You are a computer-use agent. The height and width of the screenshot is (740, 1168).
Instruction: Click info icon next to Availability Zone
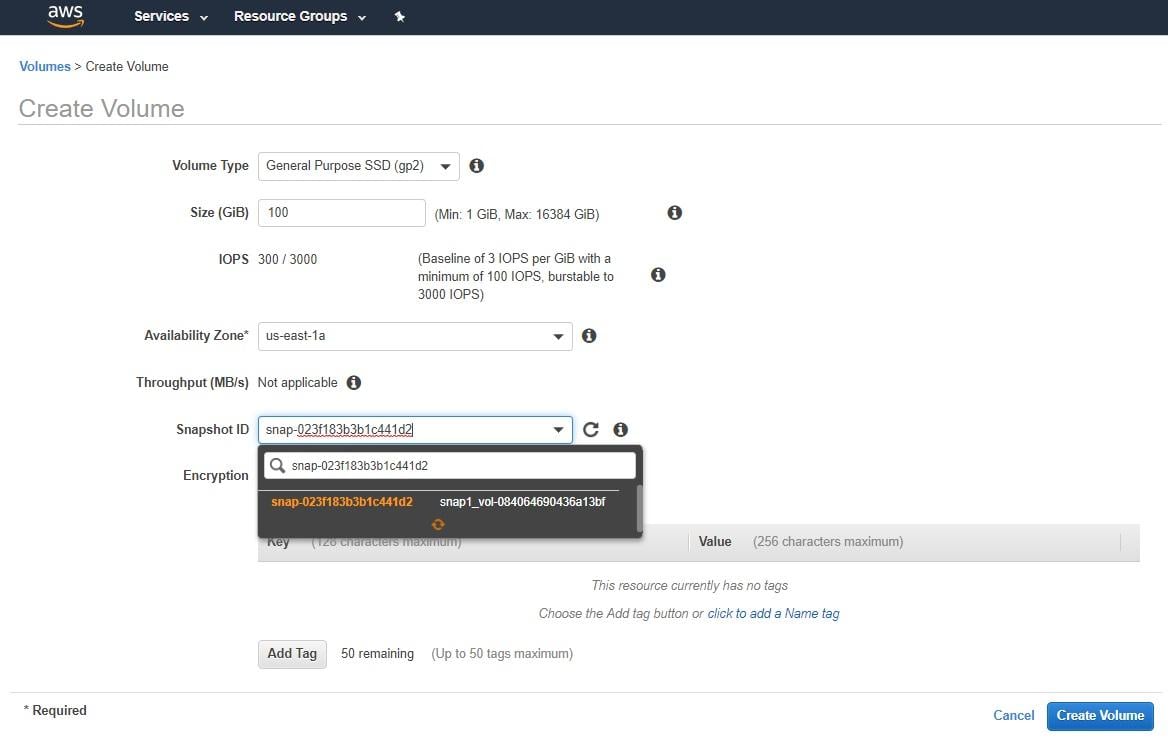coord(589,336)
